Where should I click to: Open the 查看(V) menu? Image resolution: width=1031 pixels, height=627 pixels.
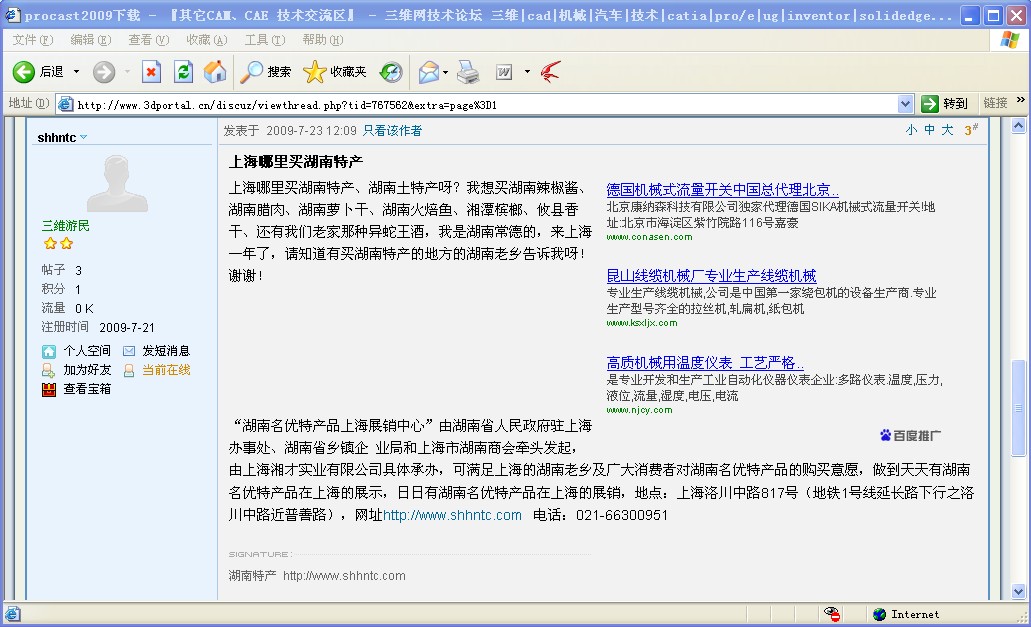149,39
